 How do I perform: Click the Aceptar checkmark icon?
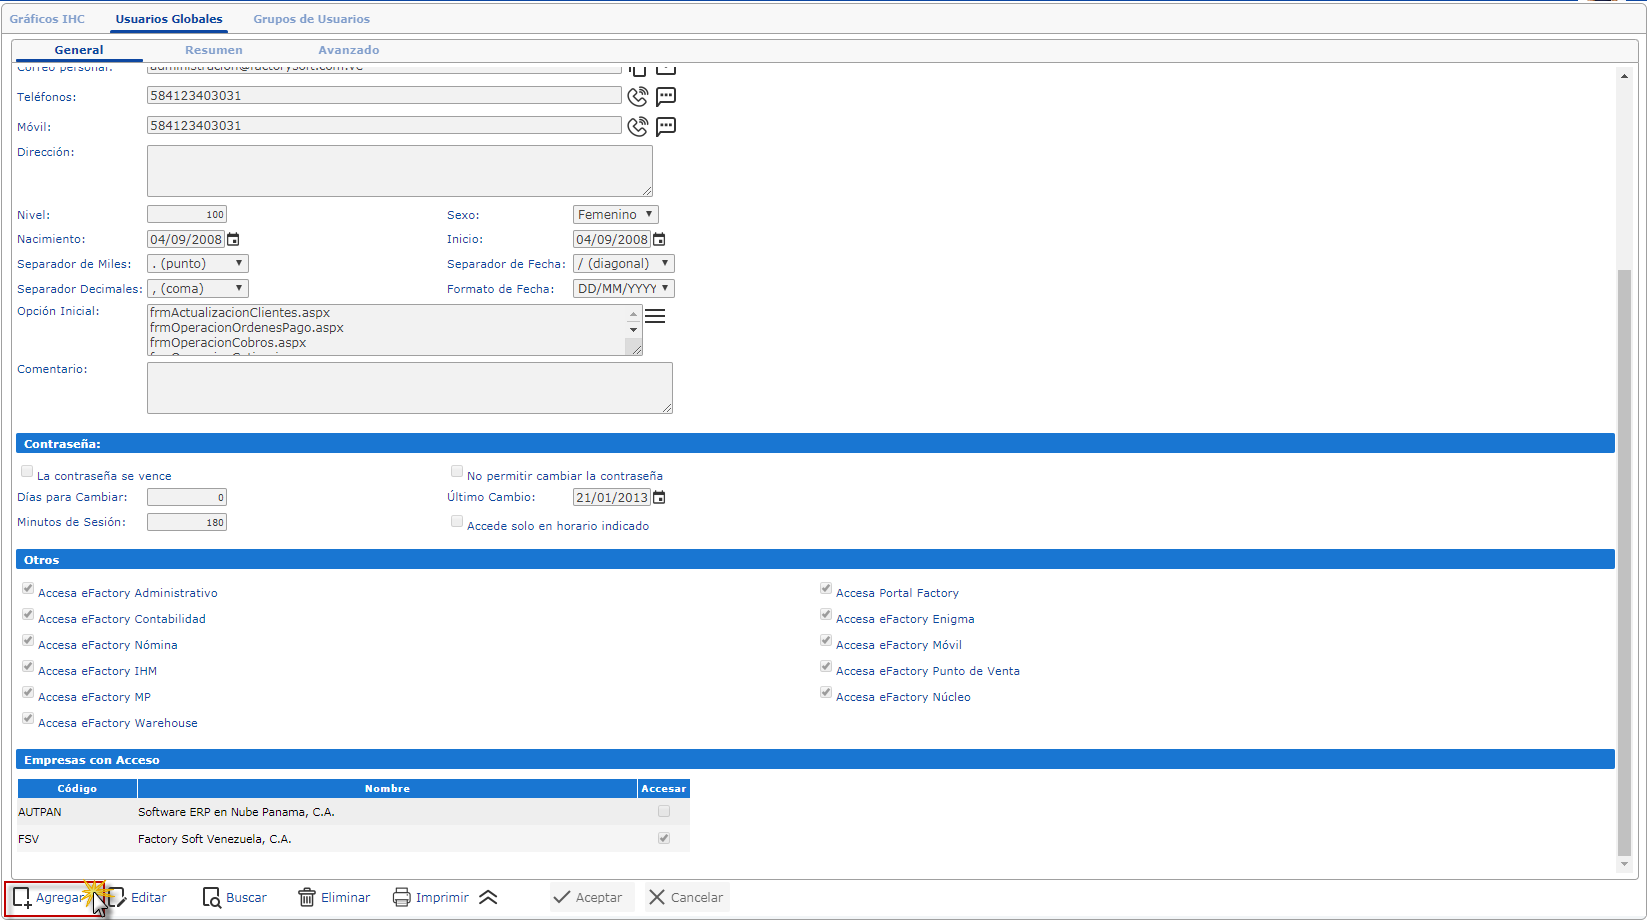tap(562, 897)
